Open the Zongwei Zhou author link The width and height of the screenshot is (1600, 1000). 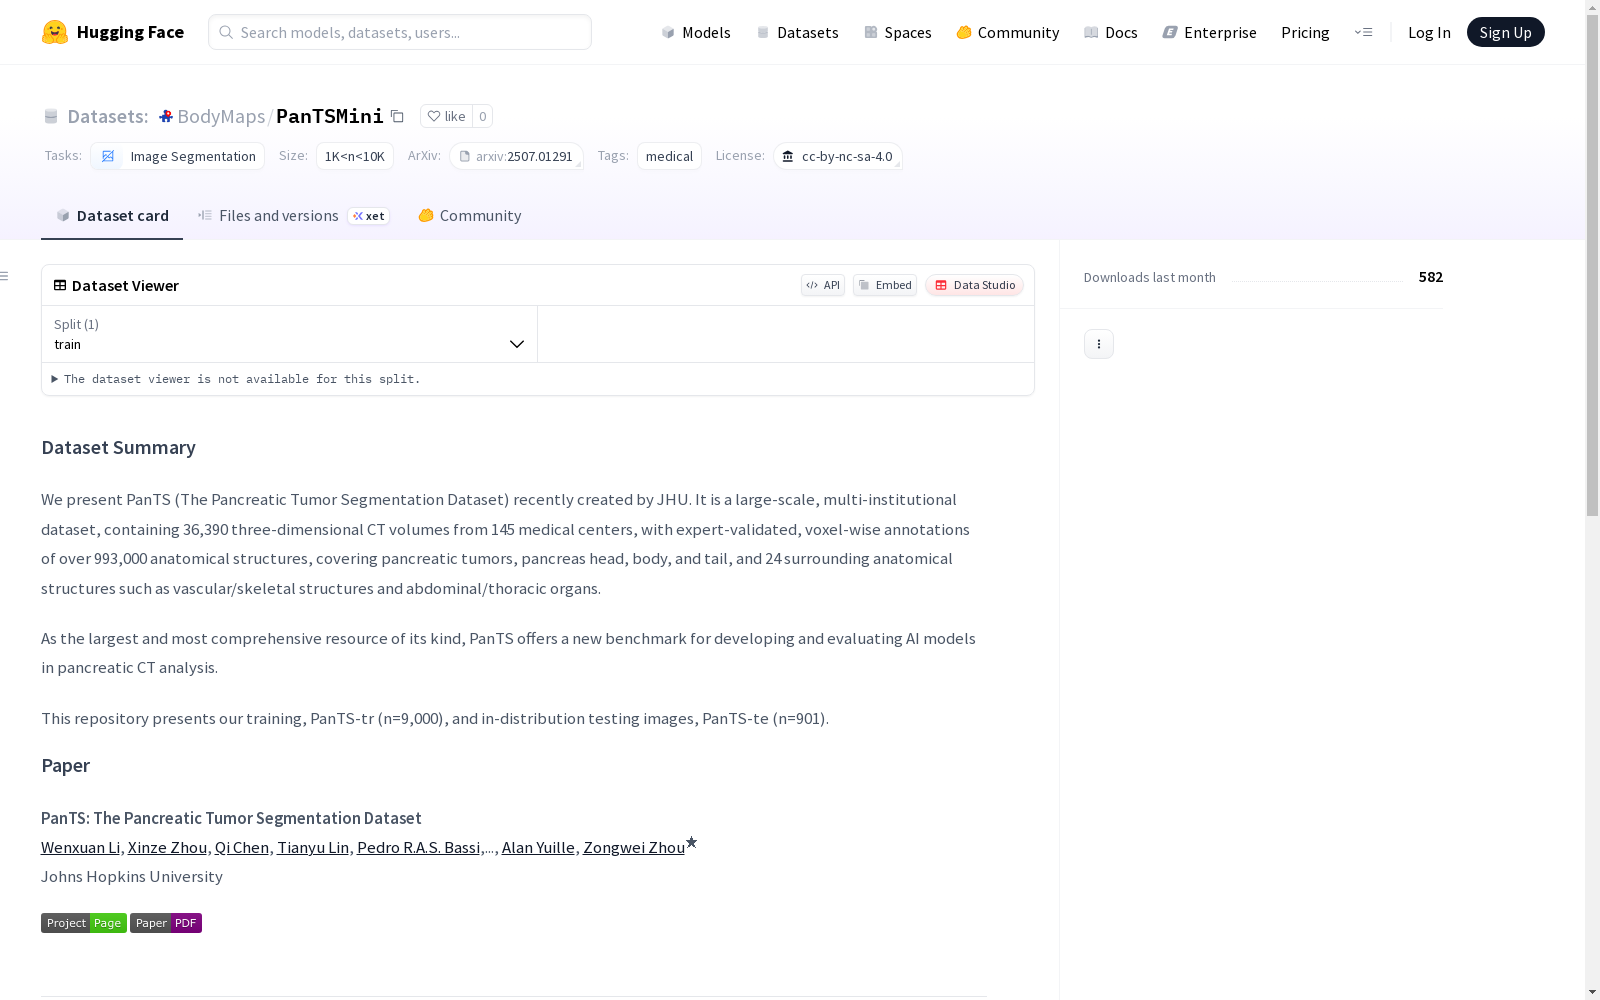click(x=634, y=848)
